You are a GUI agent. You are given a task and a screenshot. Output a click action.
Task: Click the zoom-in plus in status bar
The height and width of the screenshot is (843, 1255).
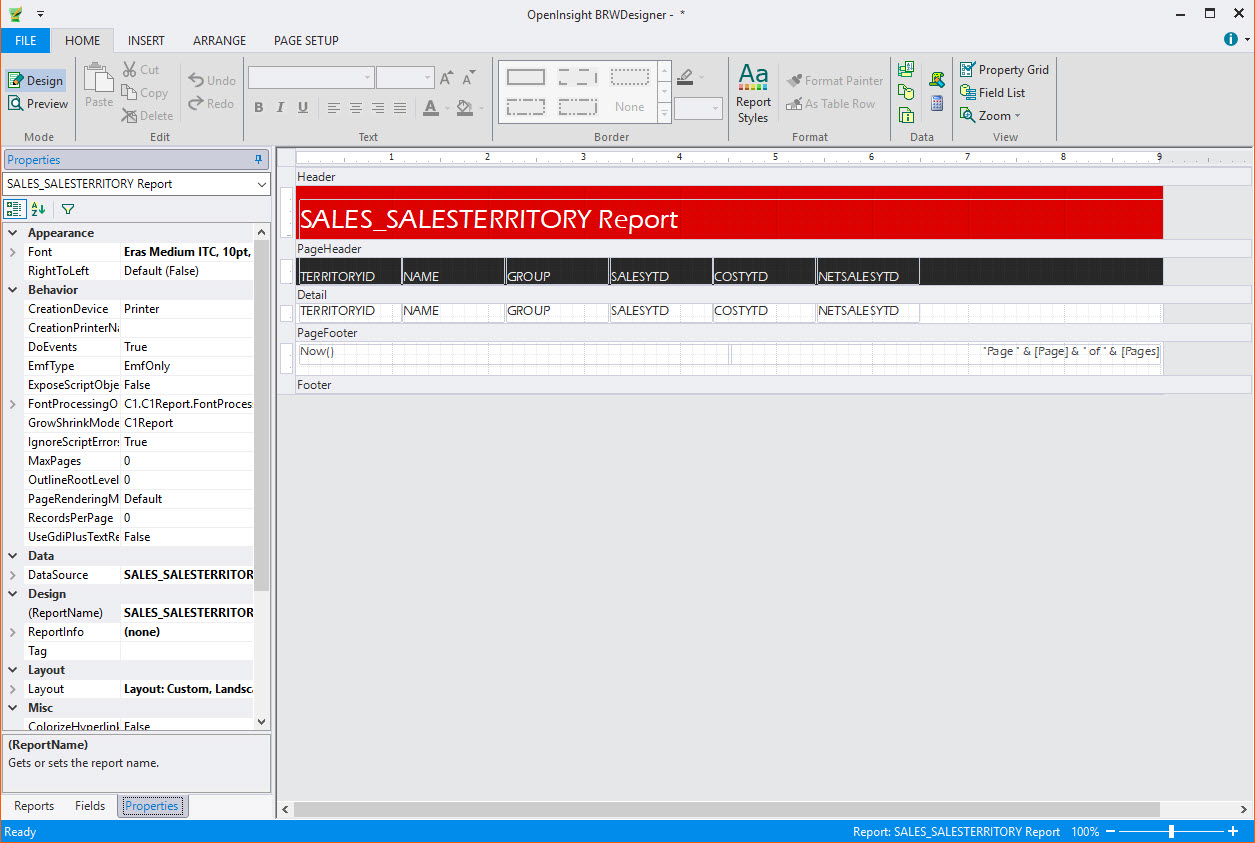coord(1233,832)
